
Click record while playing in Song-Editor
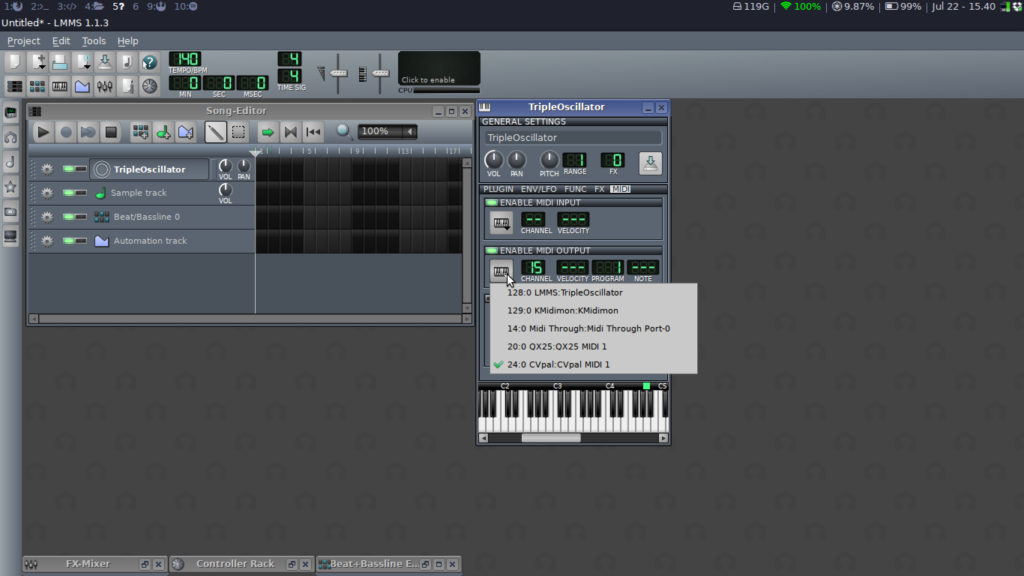(88, 133)
